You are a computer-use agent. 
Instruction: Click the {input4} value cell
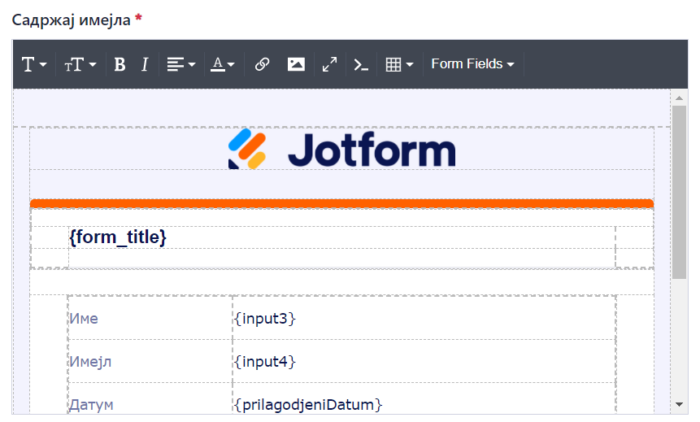tap(424, 361)
